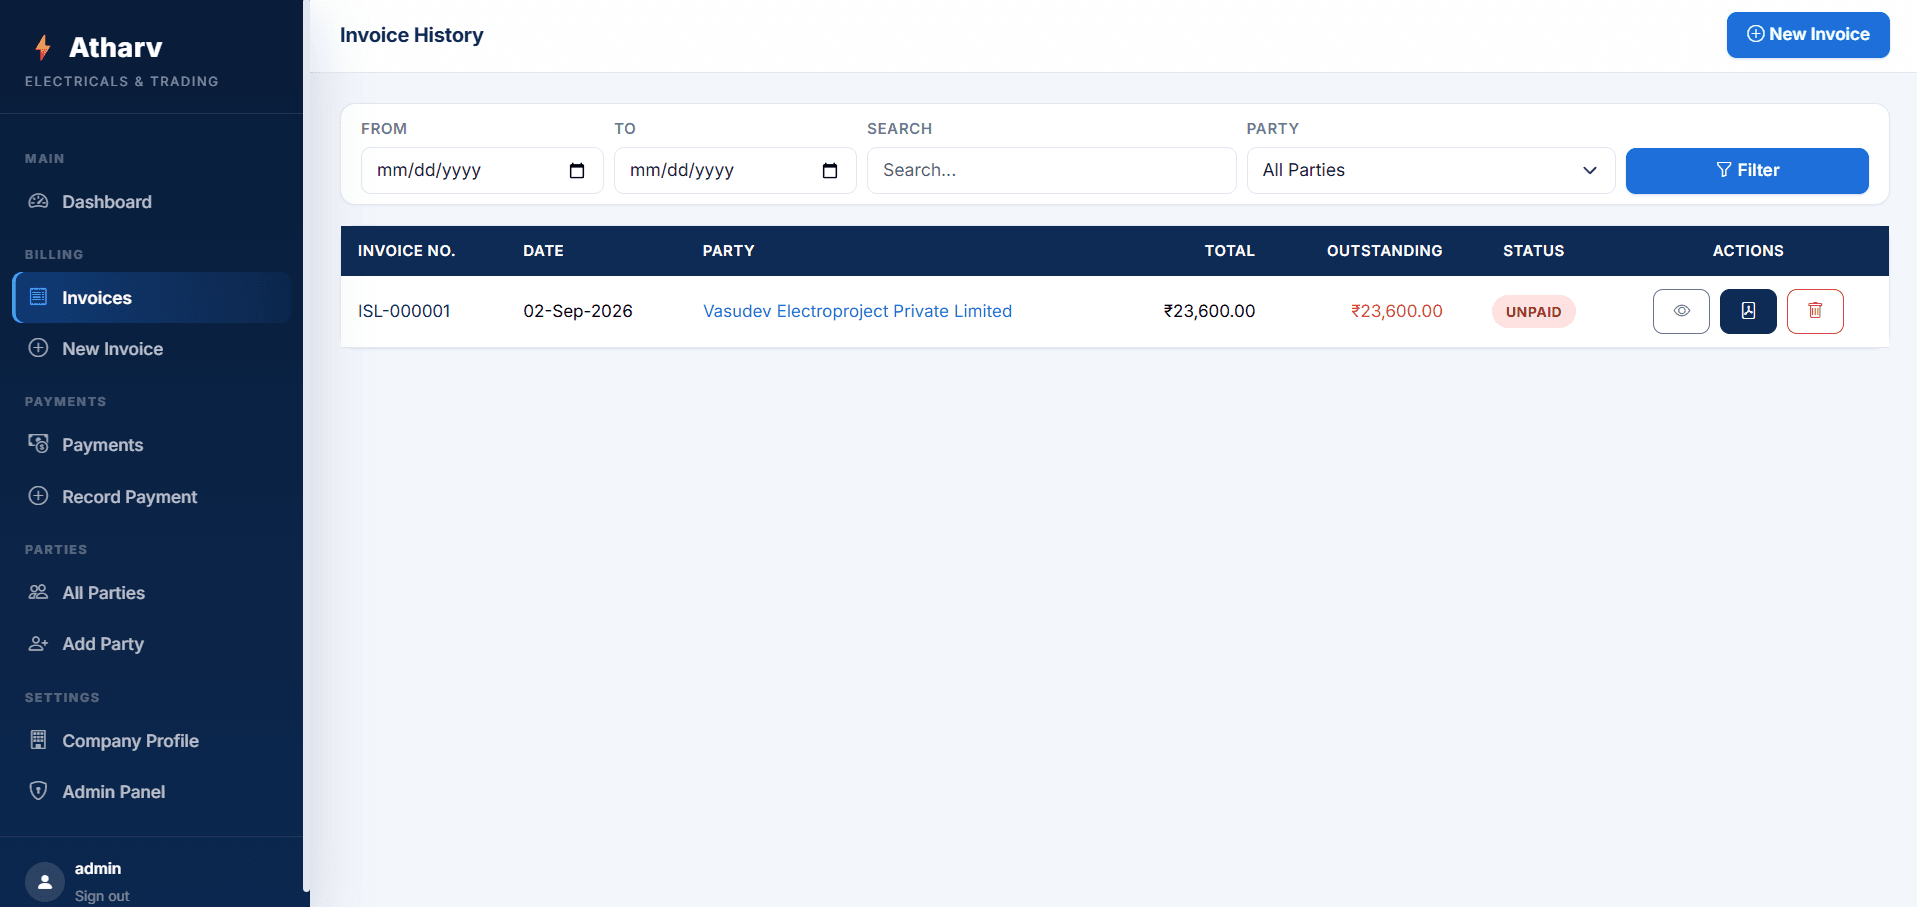Delete invoice ISL-000001 with trash button
The image size is (1917, 907).
(x=1815, y=311)
